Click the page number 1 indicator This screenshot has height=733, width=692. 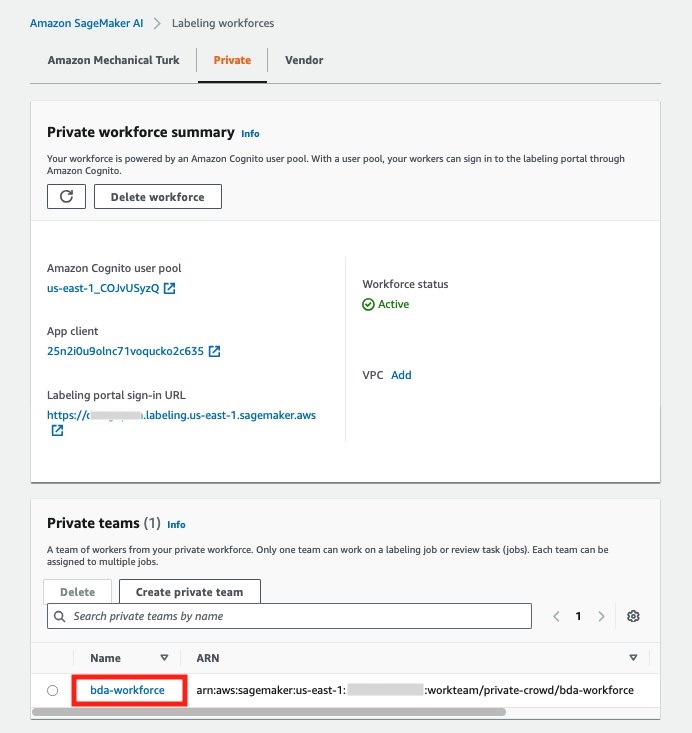(x=578, y=616)
